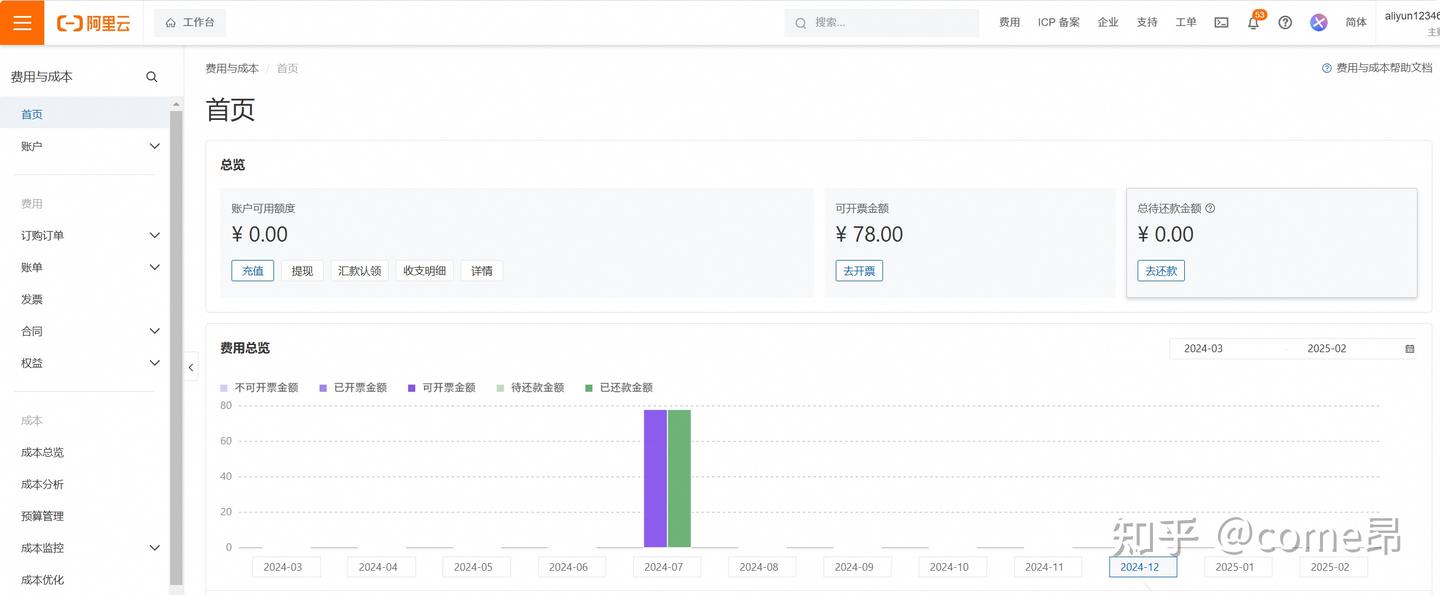The height and width of the screenshot is (595, 1440).
Task: Open 预算管理 in the sidebar
Action: (x=85, y=516)
